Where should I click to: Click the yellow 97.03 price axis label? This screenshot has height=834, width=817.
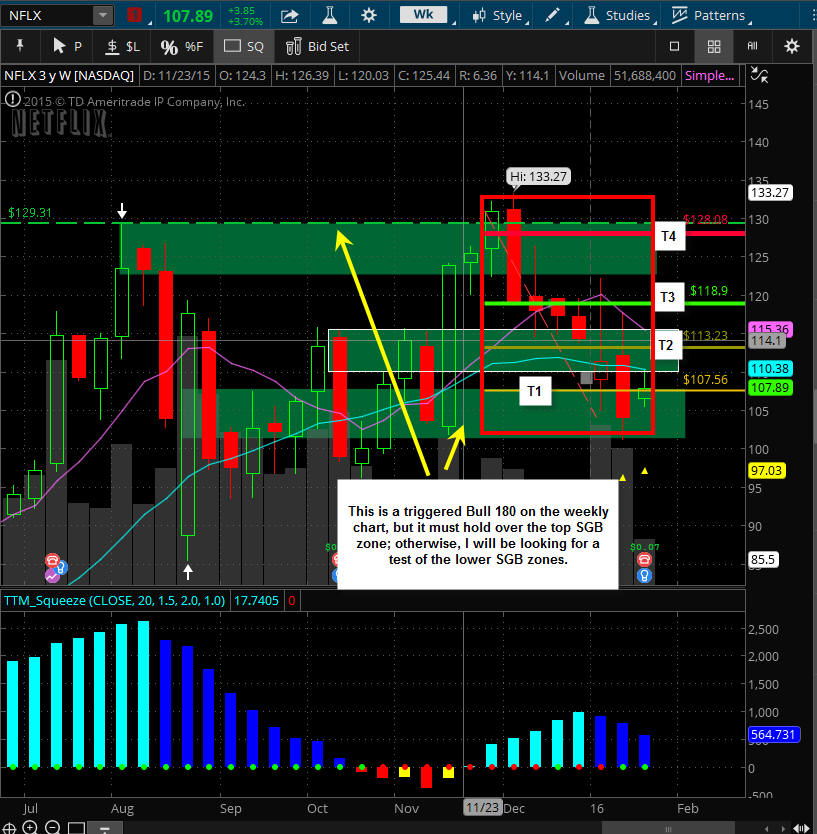point(766,470)
